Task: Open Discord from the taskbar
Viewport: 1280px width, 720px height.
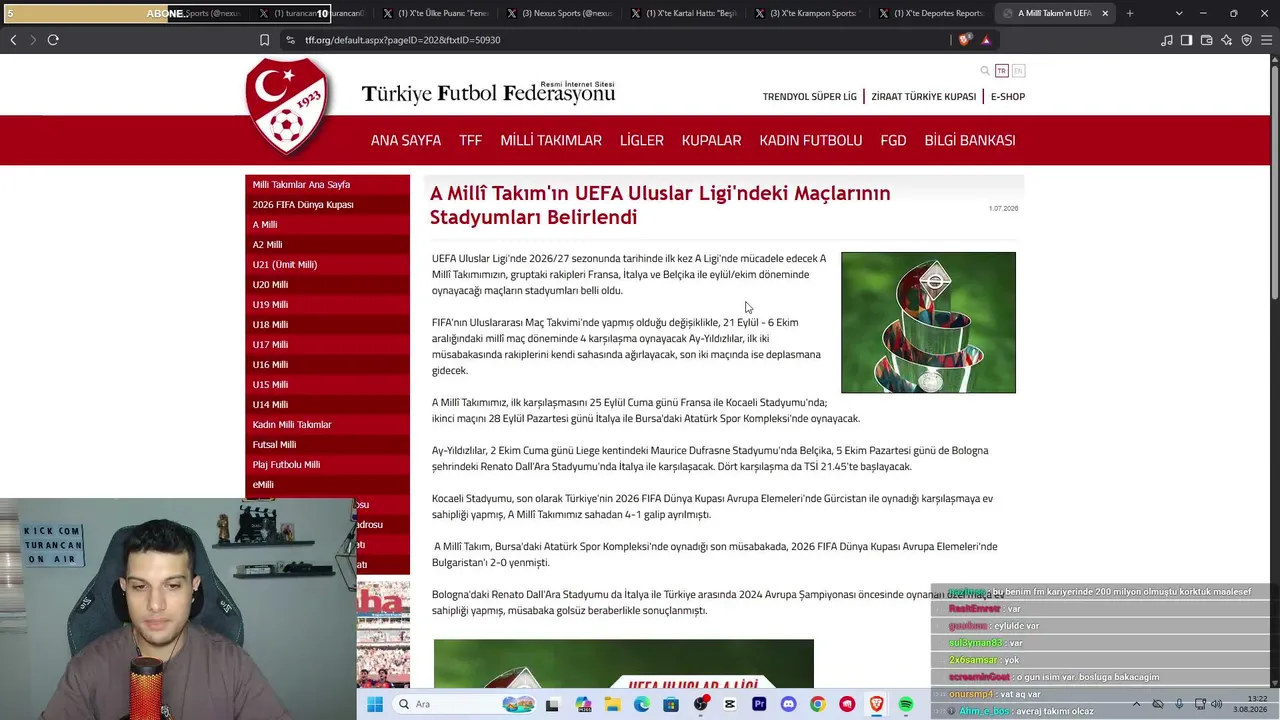Action: [788, 704]
